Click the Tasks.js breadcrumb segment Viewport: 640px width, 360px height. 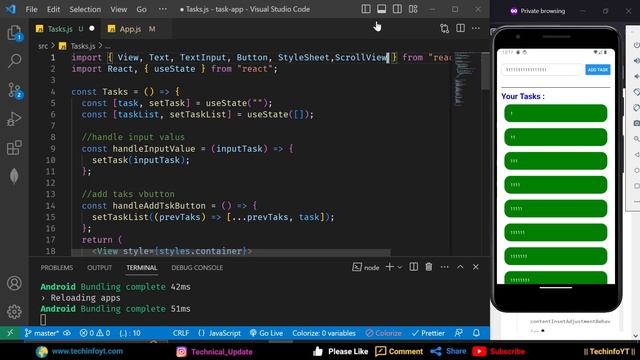coord(78,46)
